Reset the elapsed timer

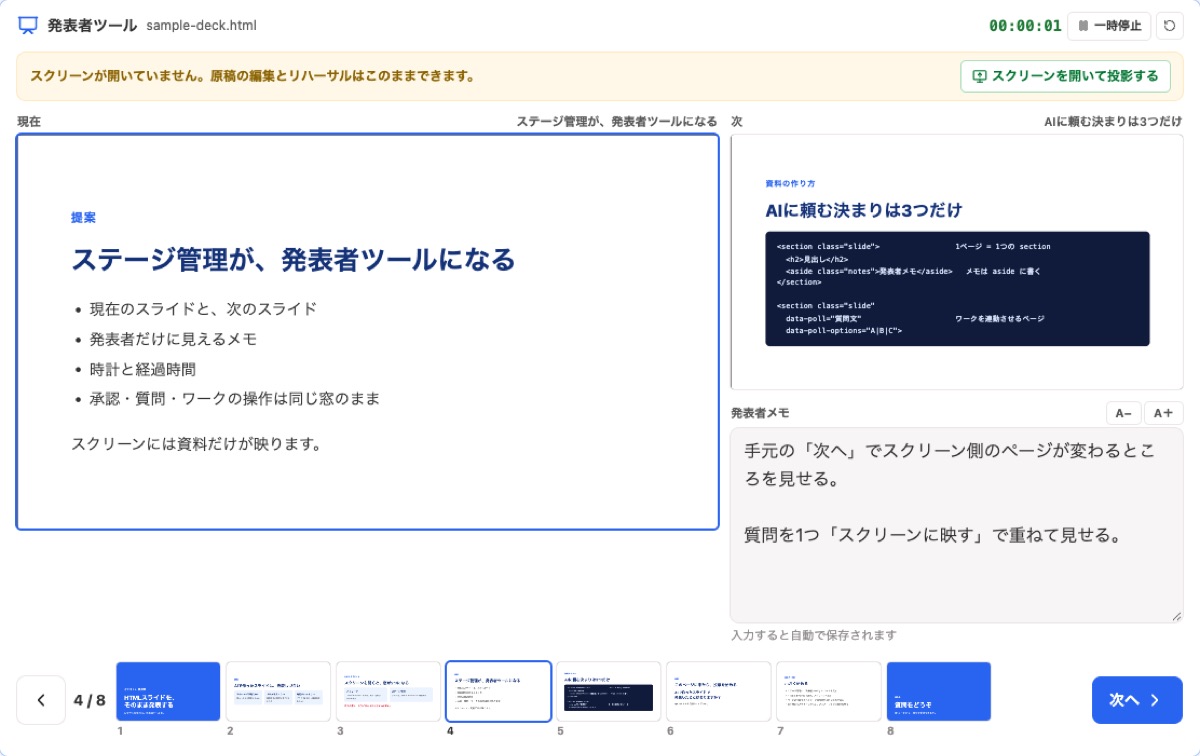[1170, 26]
